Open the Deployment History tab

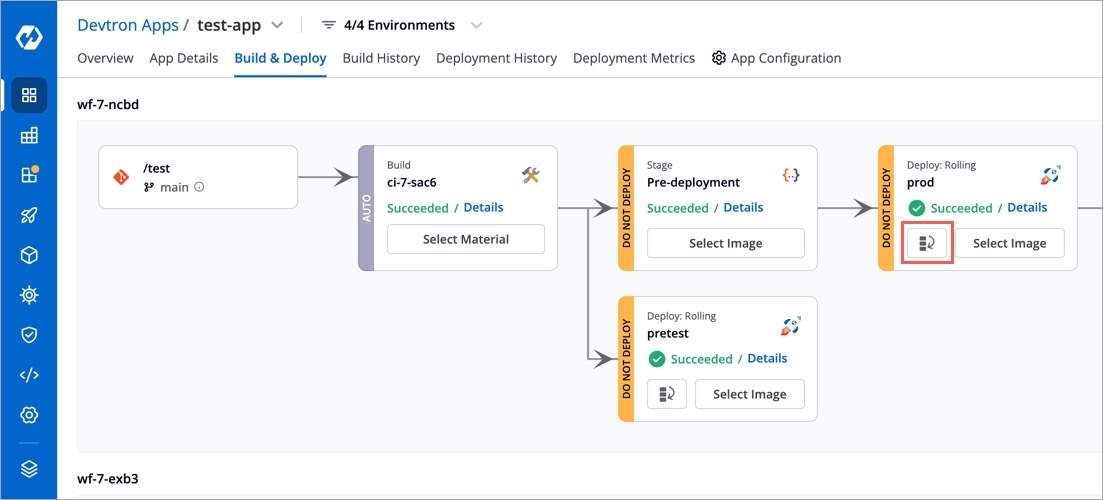pos(497,58)
